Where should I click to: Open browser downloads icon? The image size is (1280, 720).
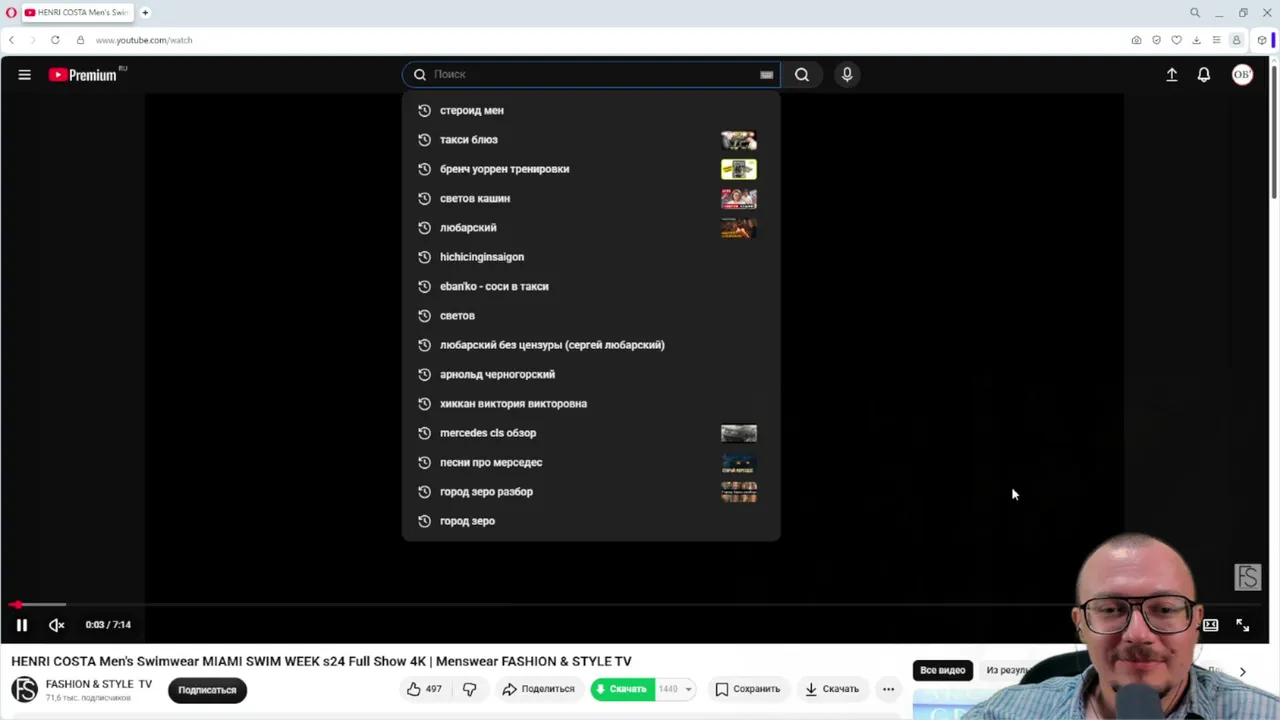click(1196, 40)
